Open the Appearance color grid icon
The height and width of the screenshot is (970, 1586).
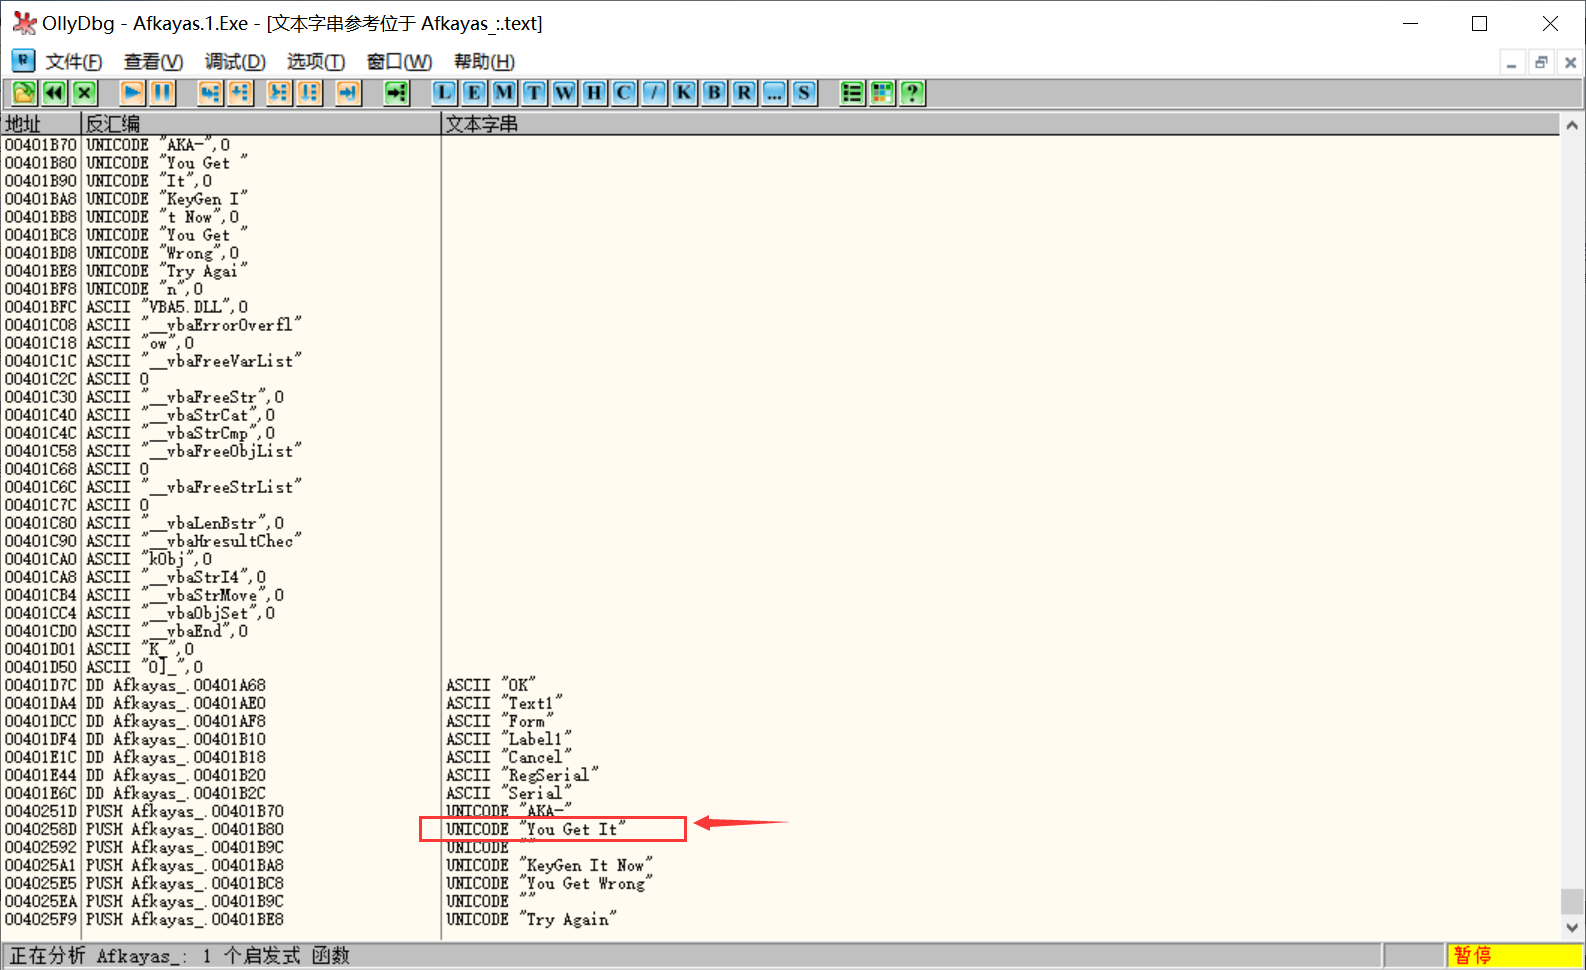tap(882, 93)
